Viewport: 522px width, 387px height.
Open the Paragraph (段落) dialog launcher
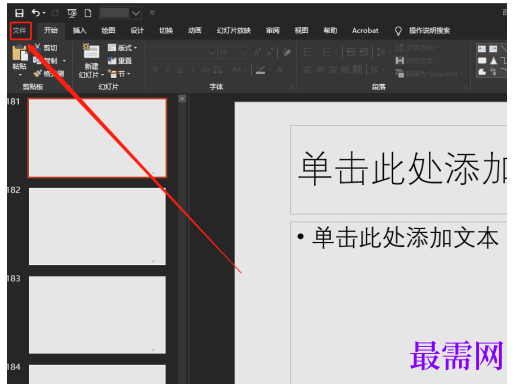point(466,88)
